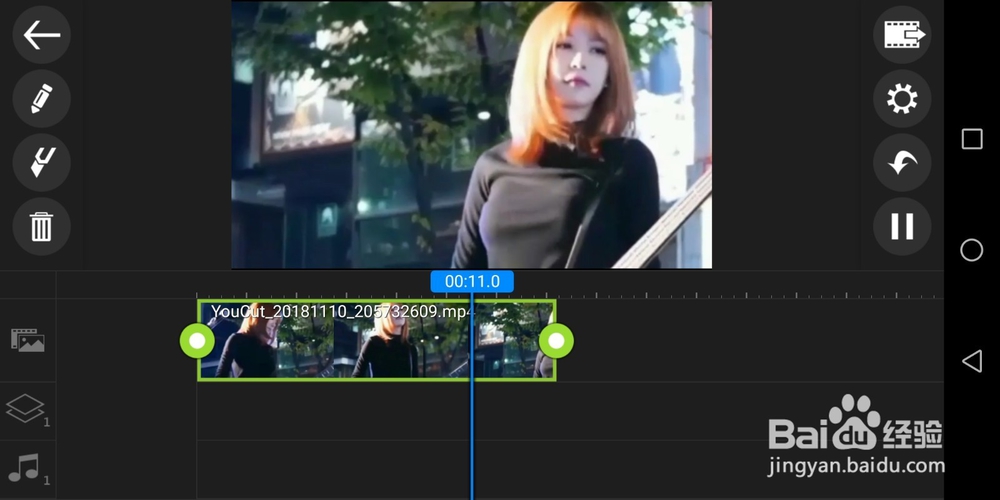Tap the clip's left trim handle

197,341
